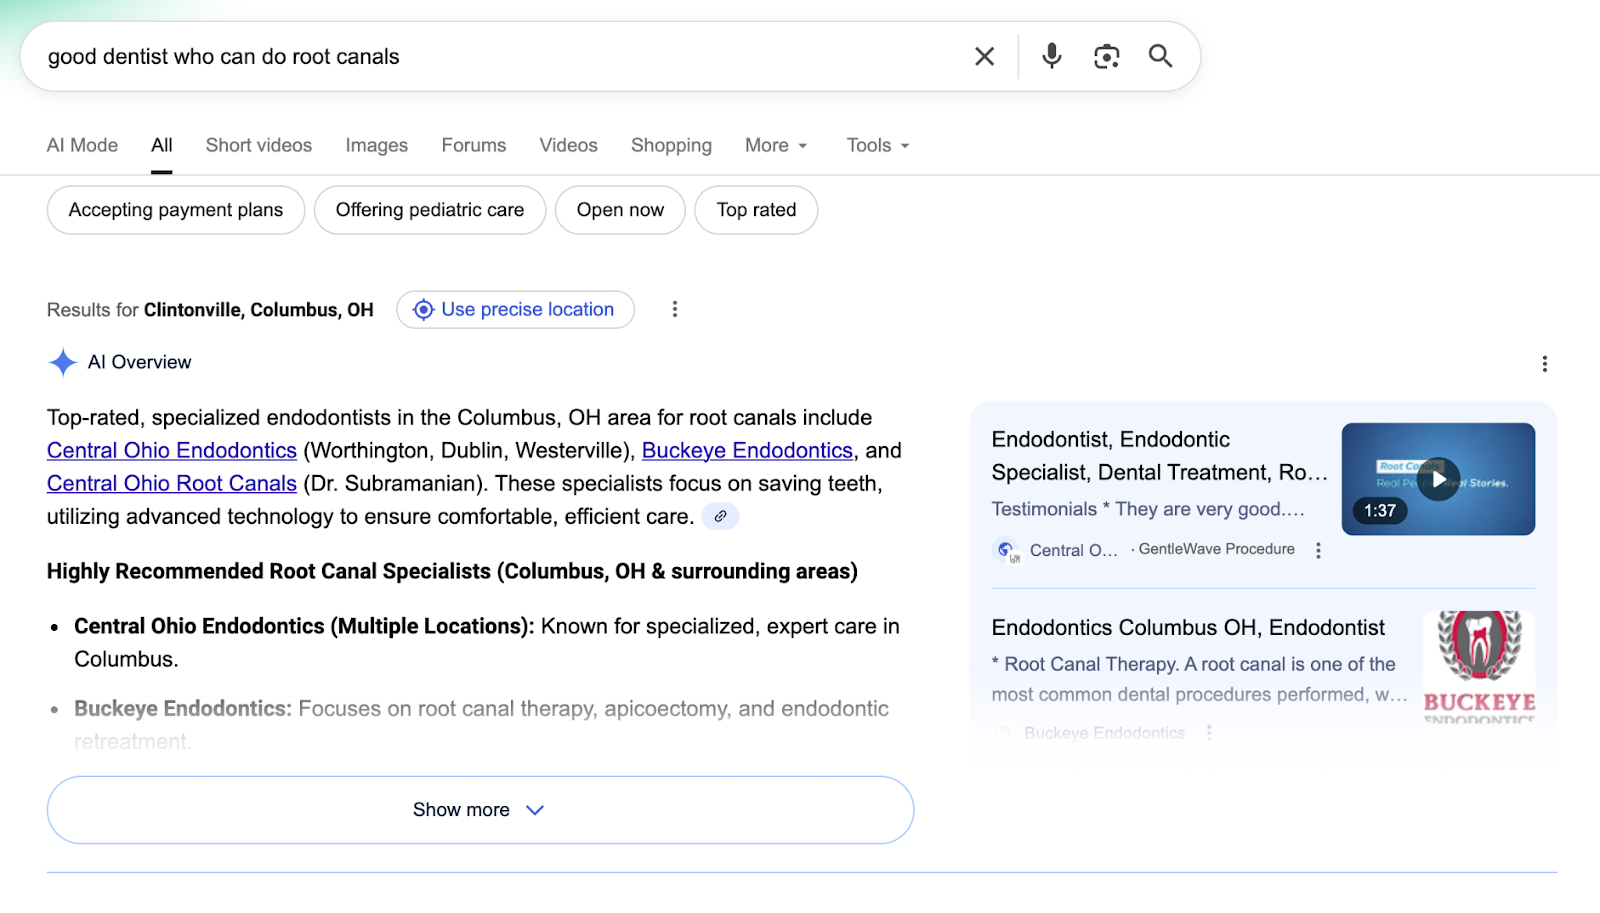Open the Central Ohio Endodontics link
1600x913 pixels.
coord(172,451)
